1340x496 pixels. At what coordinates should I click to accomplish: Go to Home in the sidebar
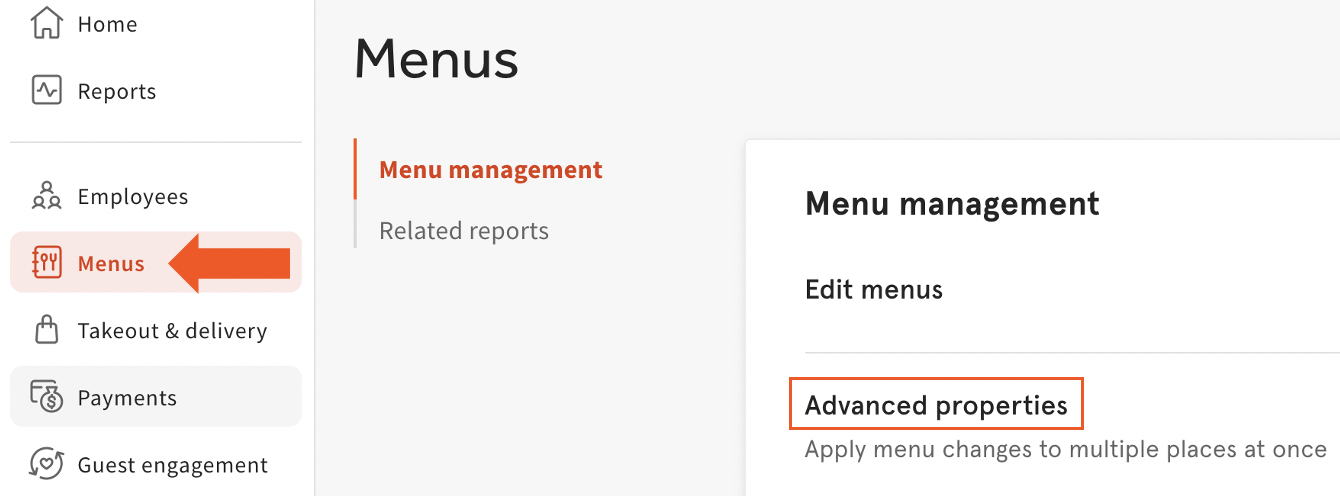[x=107, y=24]
